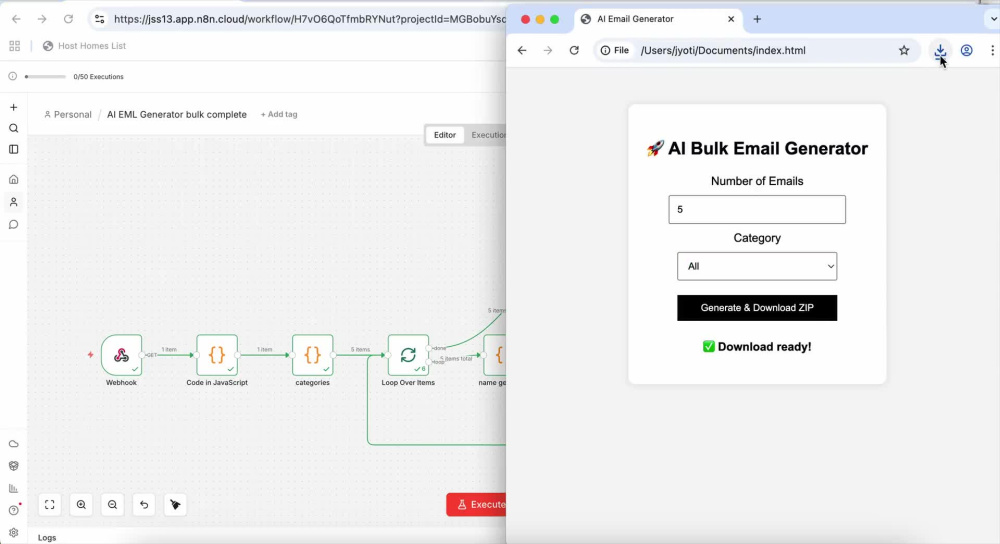1000x544 pixels.
Task: Click the workflow name AI EML Generator bulk complete
Action: coord(177,115)
